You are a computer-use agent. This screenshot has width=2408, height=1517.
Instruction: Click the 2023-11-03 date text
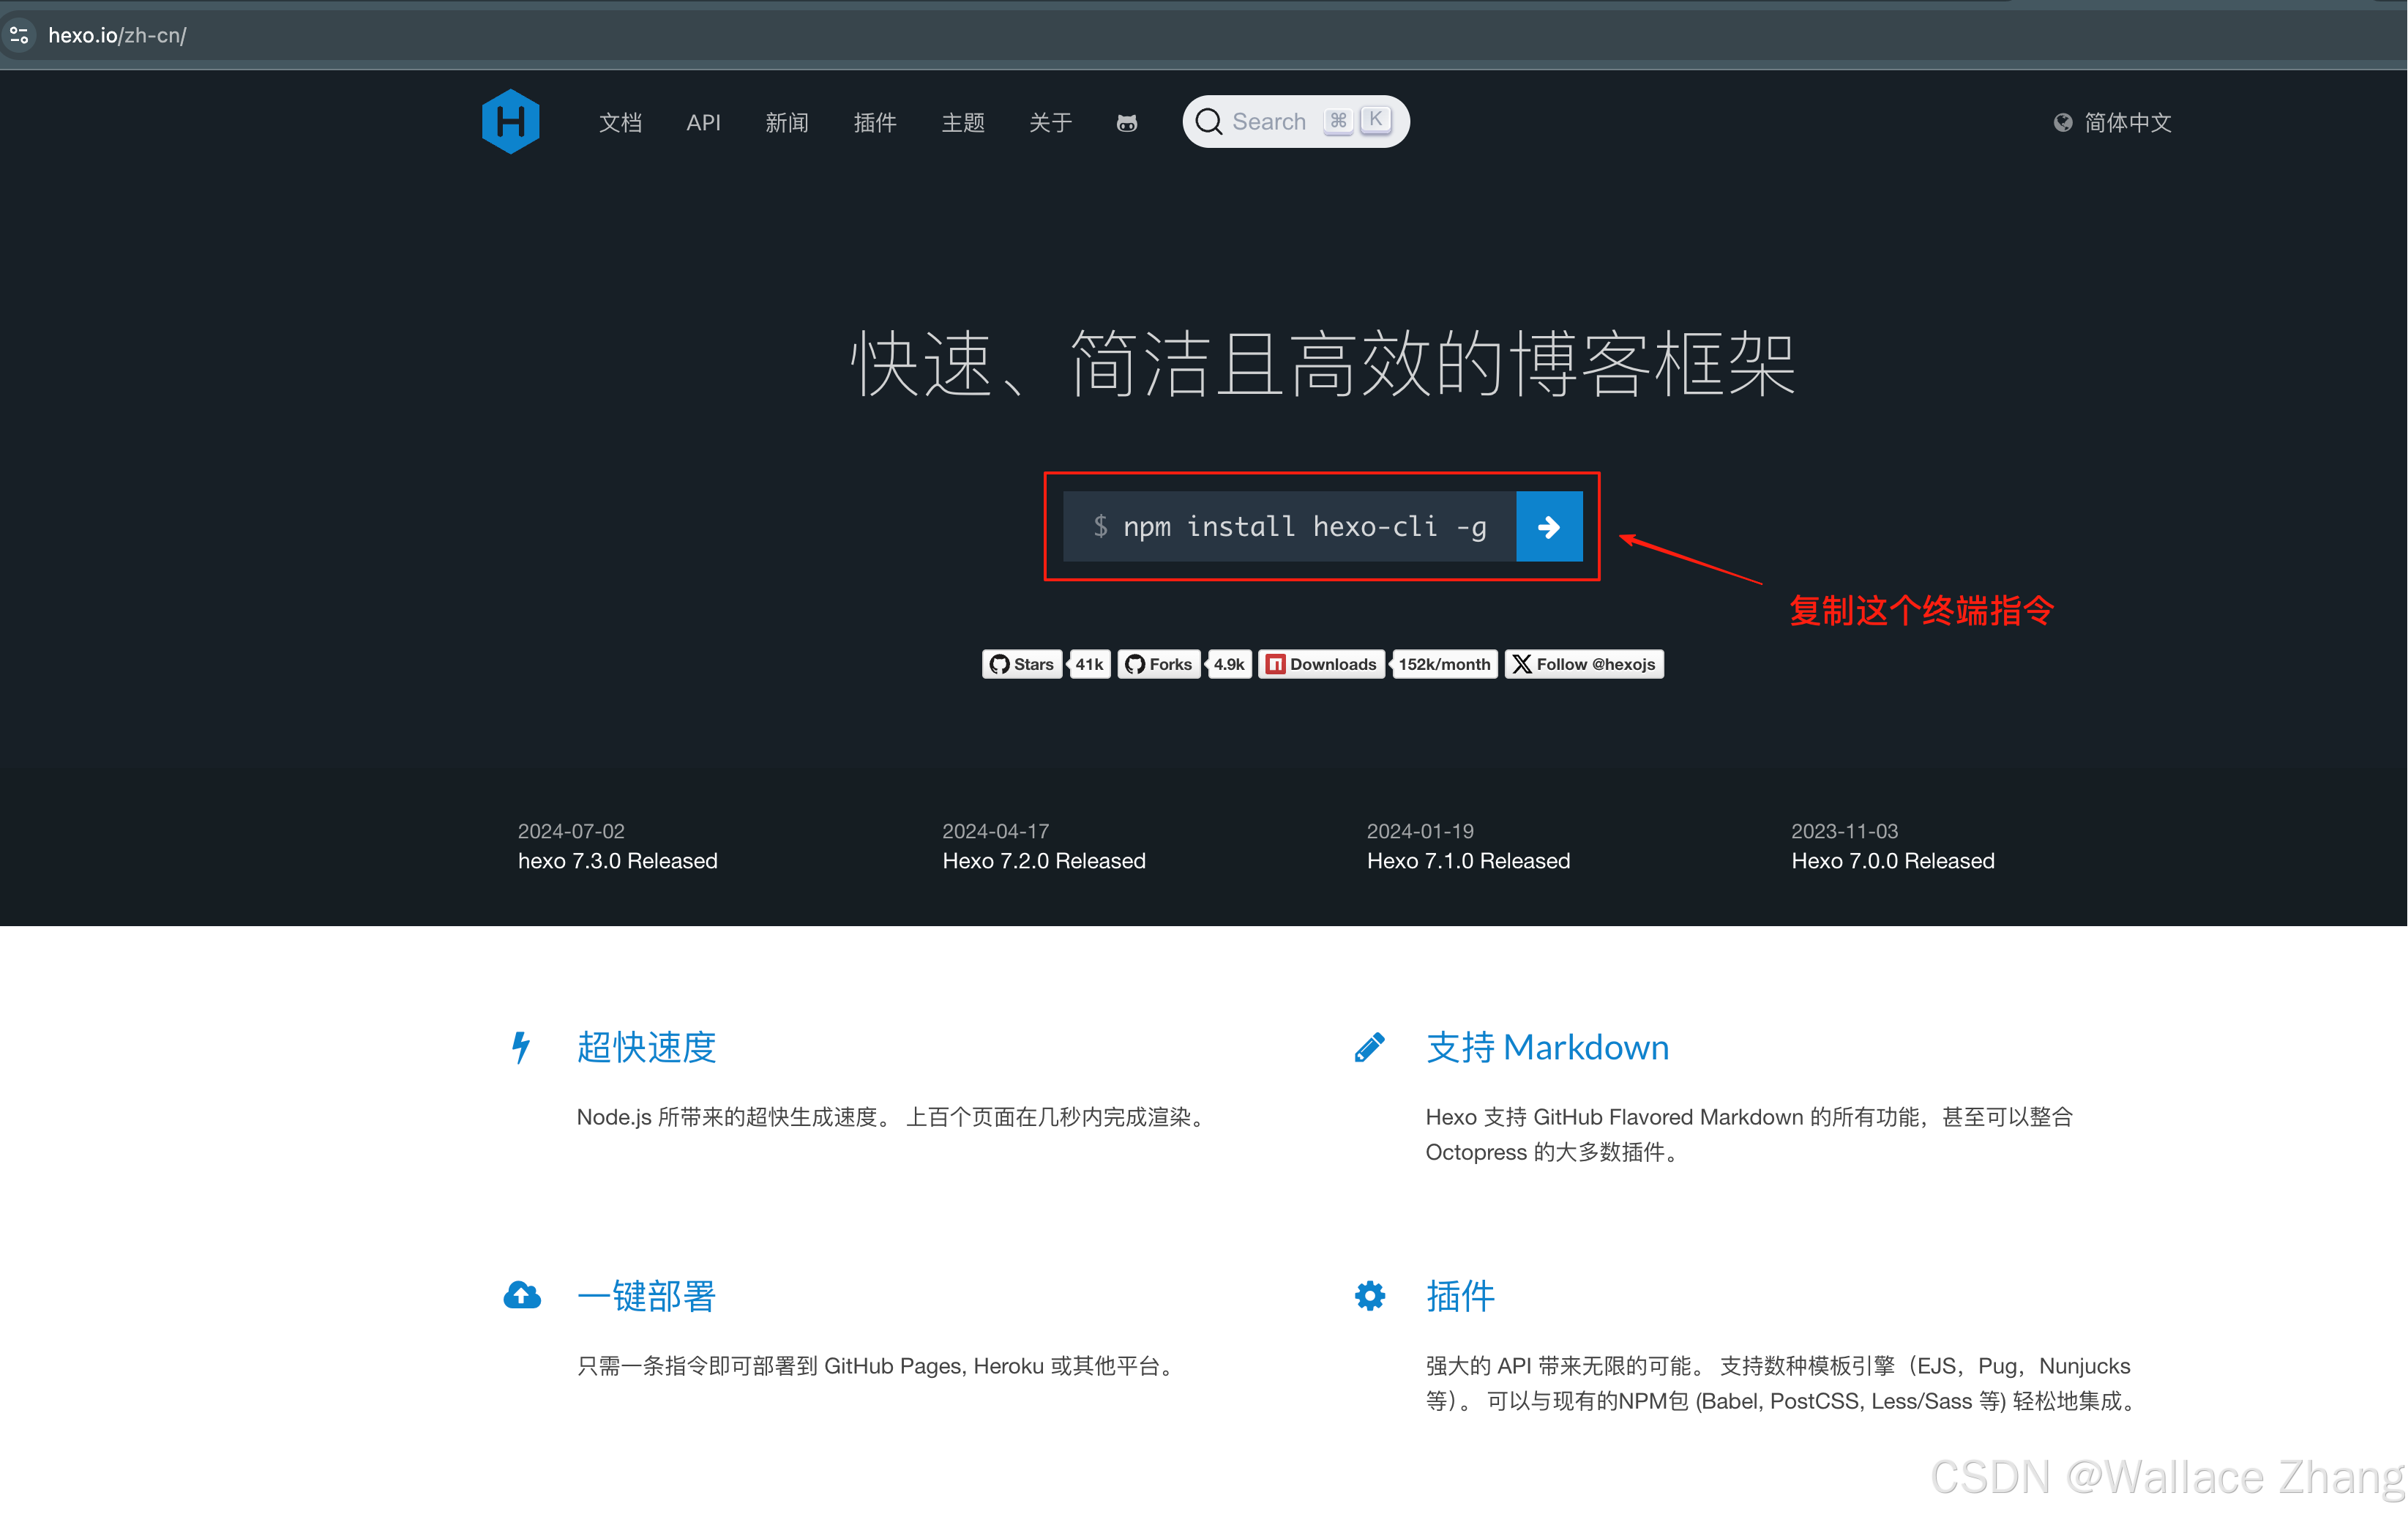pyautogui.click(x=1844, y=831)
